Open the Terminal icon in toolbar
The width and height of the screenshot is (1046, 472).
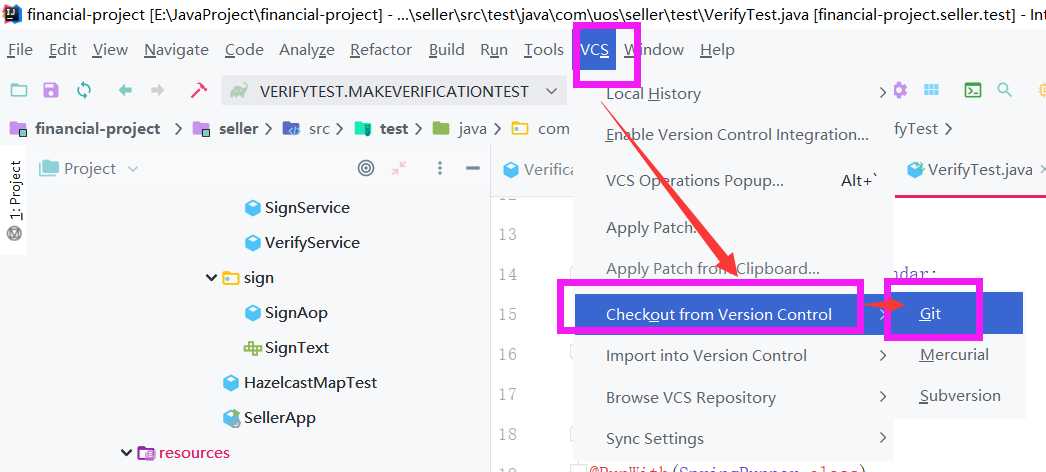(973, 90)
